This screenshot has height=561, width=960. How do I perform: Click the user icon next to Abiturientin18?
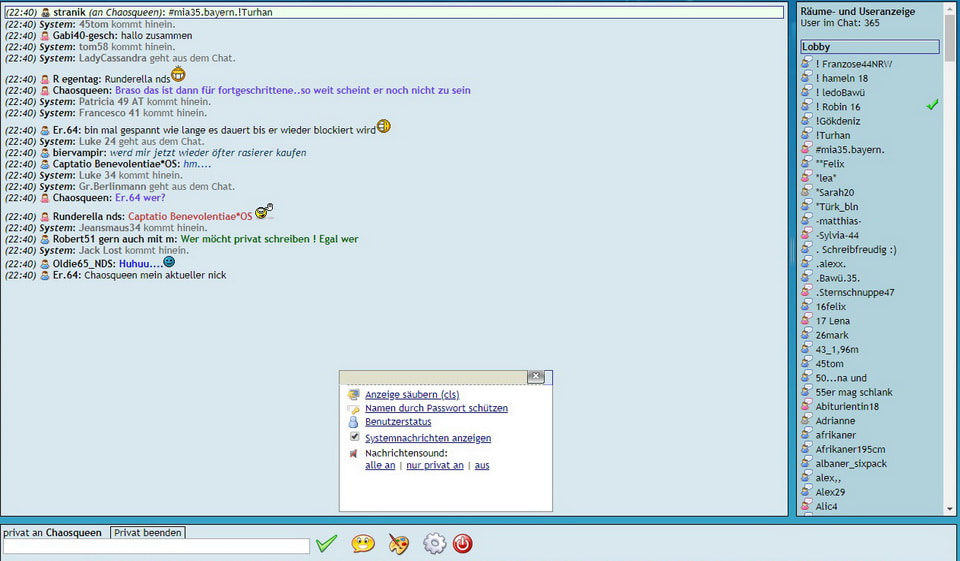[x=806, y=406]
